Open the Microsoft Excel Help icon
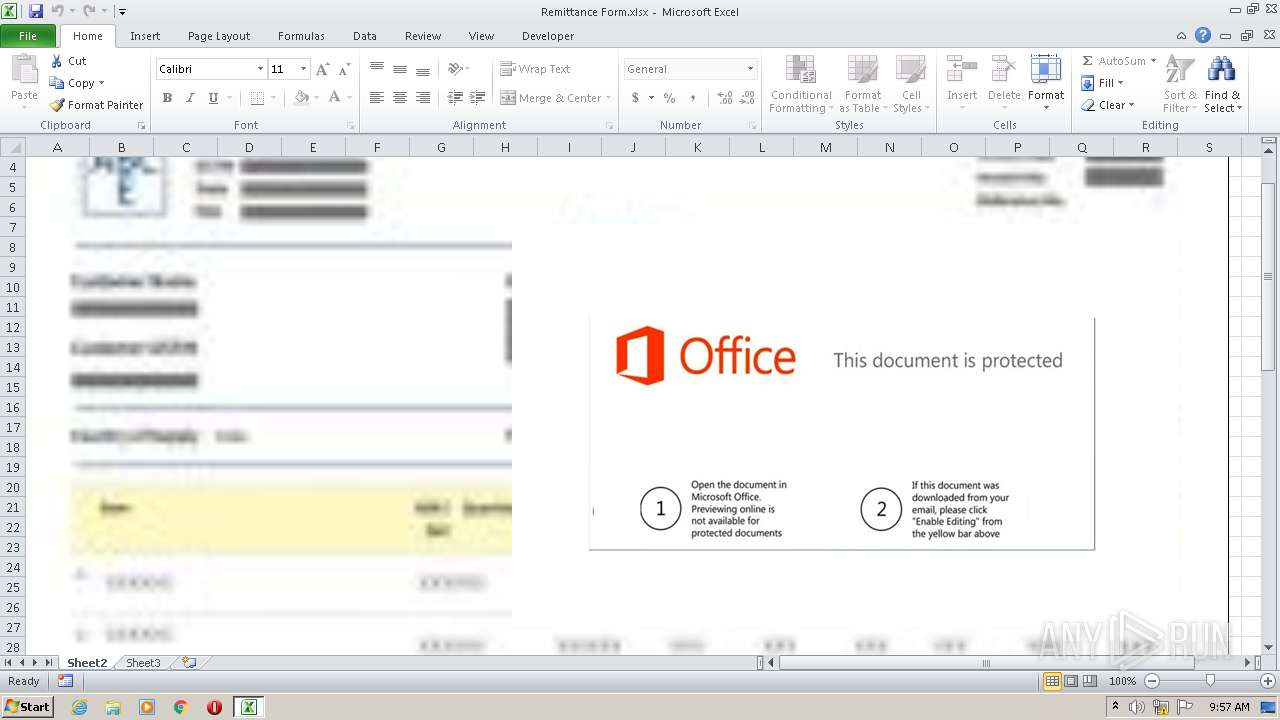Screen dimensions: 1280x720 (x=1203, y=36)
